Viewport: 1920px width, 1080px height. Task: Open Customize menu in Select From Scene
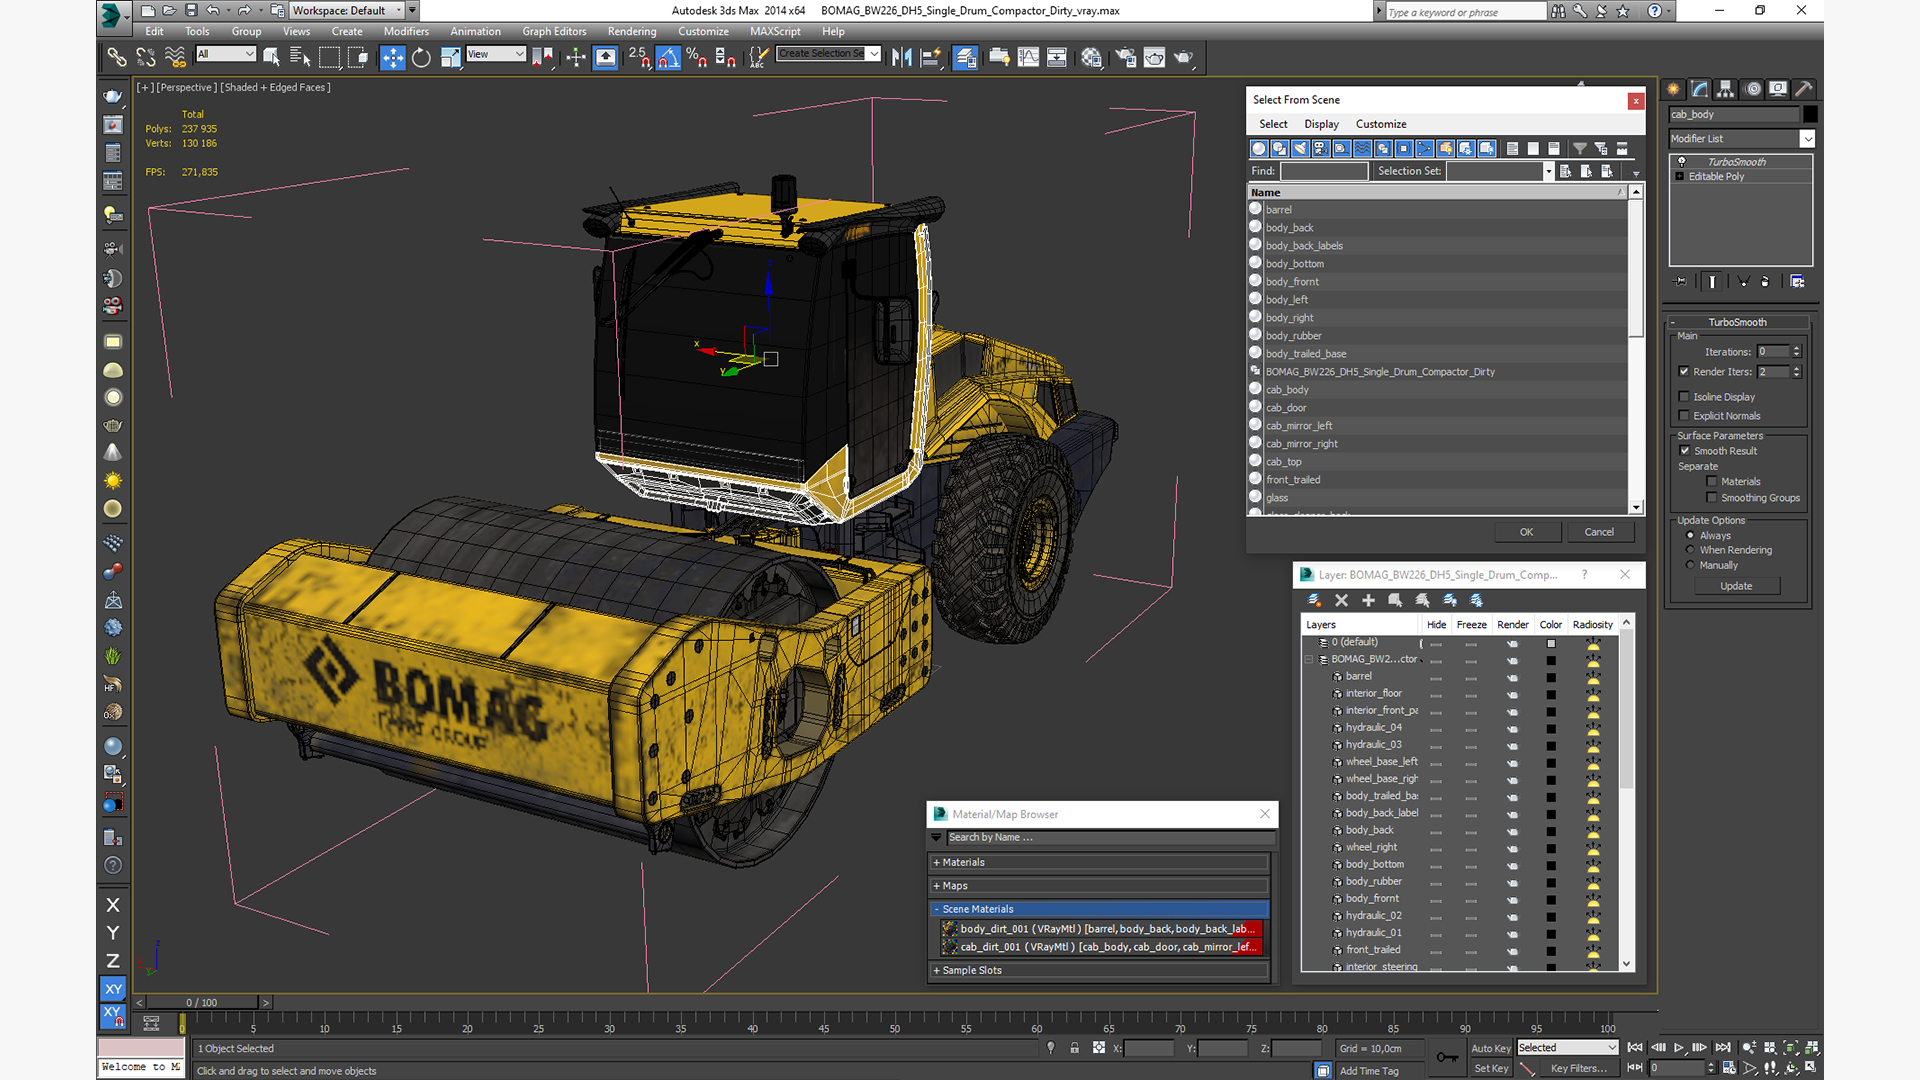click(1381, 124)
